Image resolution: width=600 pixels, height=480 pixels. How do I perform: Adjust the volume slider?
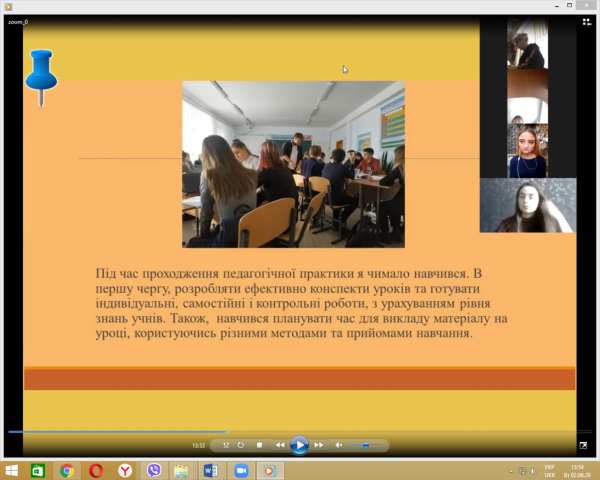(365, 445)
